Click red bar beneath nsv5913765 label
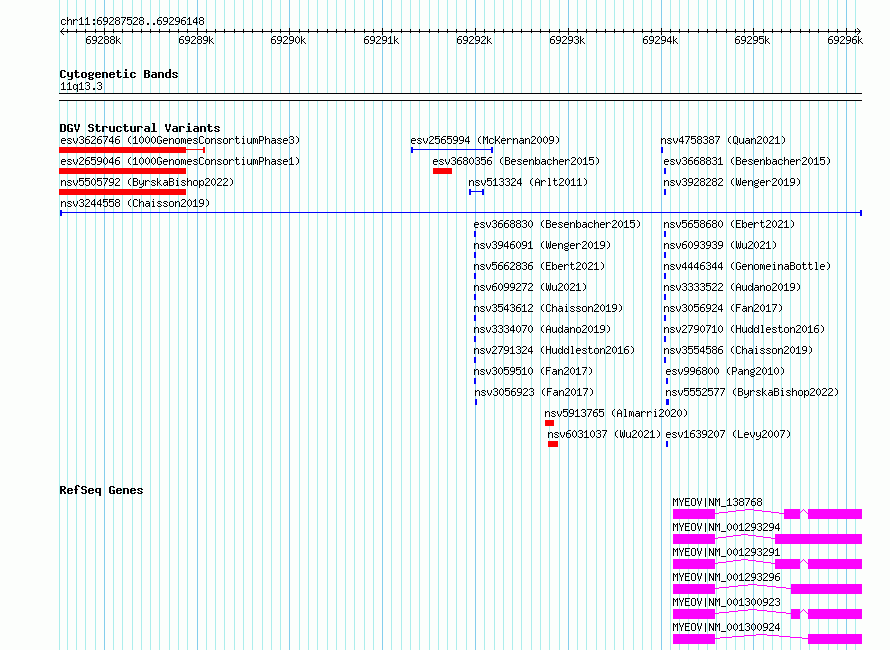 (549, 423)
